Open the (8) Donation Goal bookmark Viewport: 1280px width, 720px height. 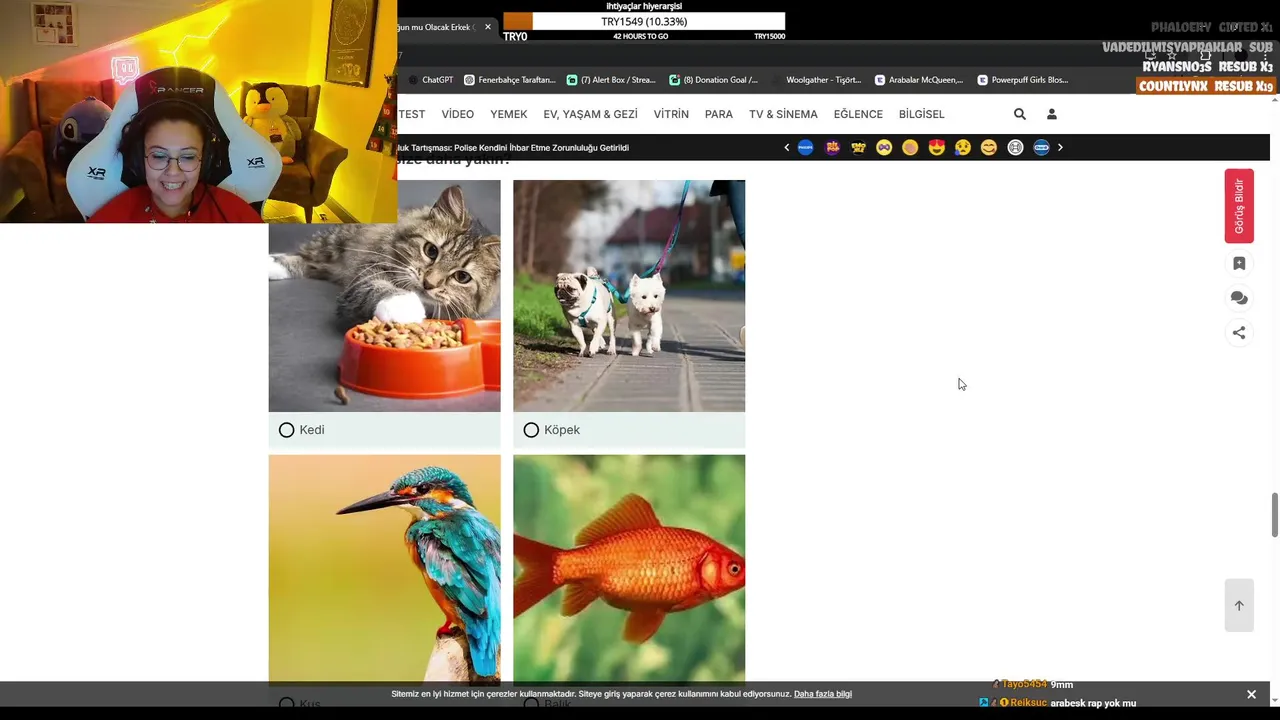point(714,80)
